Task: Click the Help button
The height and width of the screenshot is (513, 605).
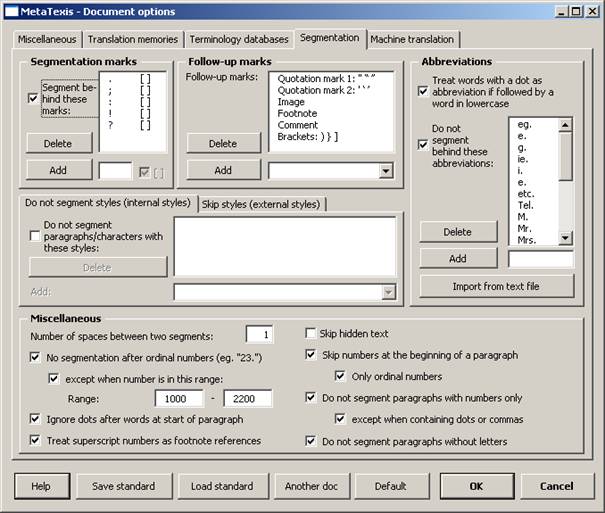Action: point(42,486)
